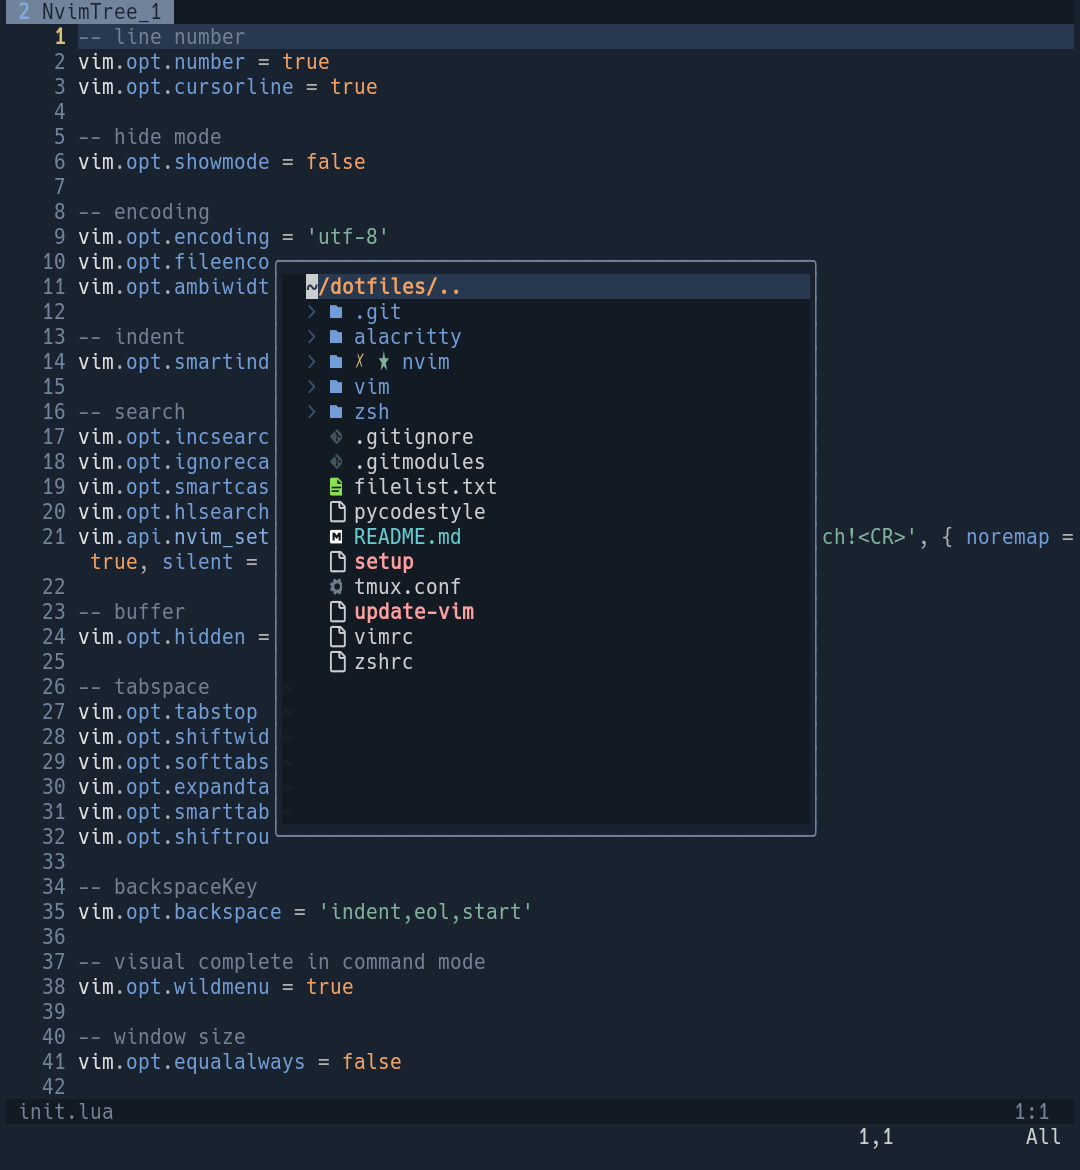Click the git star marker on nvim
1080x1170 pixels.
(x=384, y=362)
